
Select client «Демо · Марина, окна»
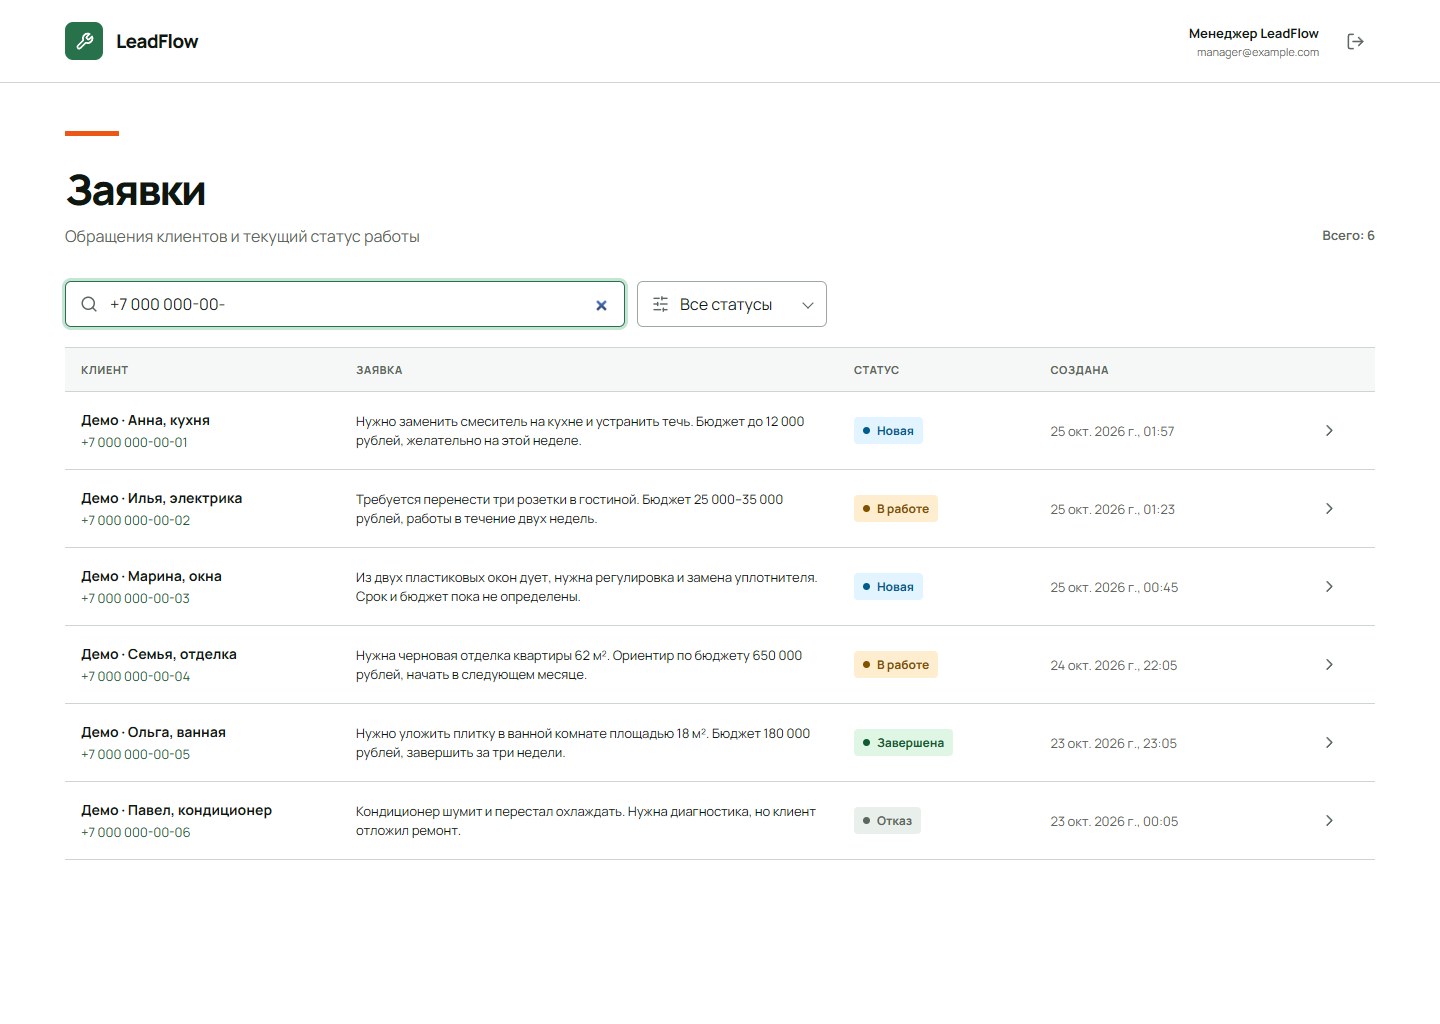(151, 576)
